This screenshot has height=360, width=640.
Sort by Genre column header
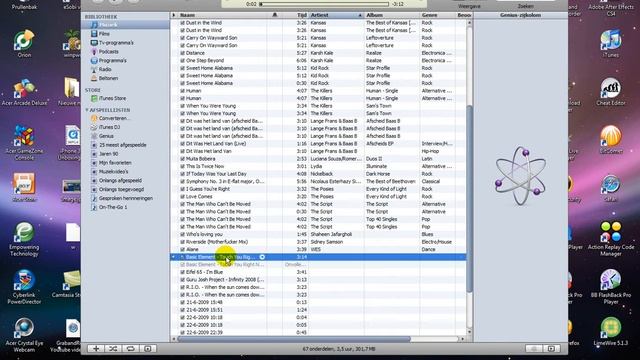(x=438, y=15)
